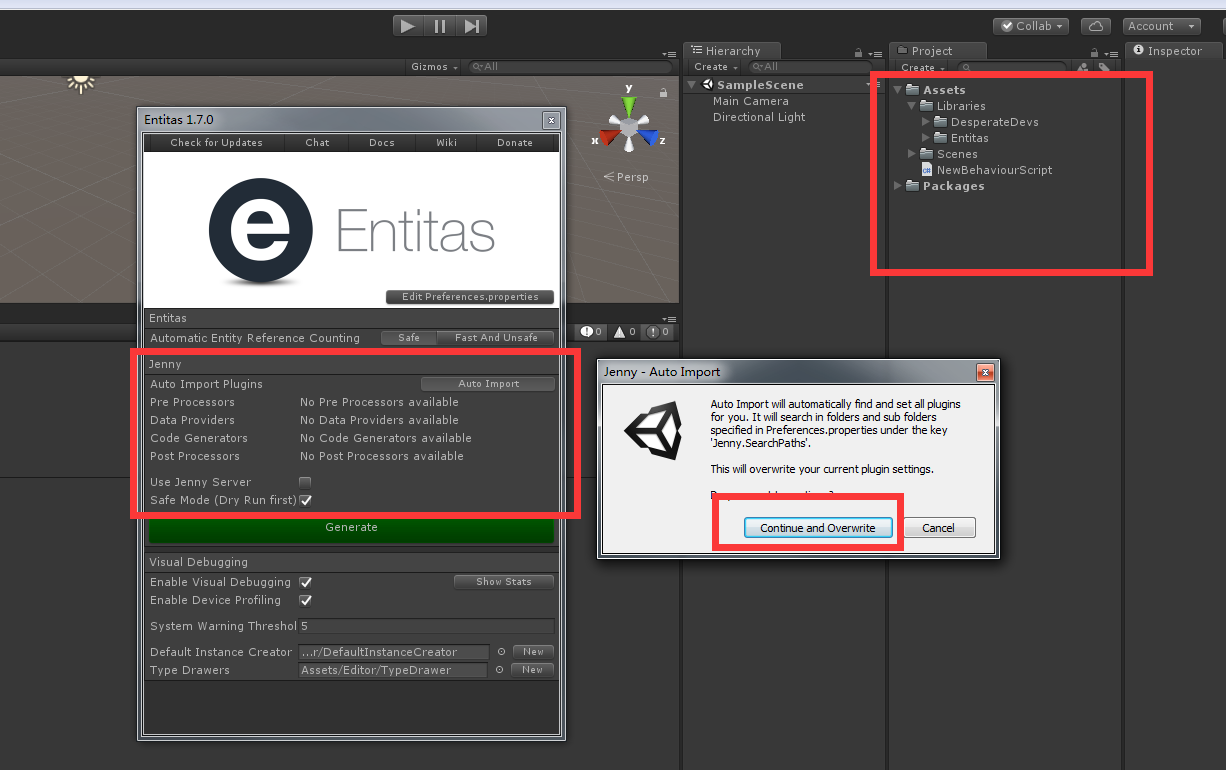Click Continue and Overwrite in Auto Import dialog
The height and width of the screenshot is (770, 1226).
(x=818, y=527)
